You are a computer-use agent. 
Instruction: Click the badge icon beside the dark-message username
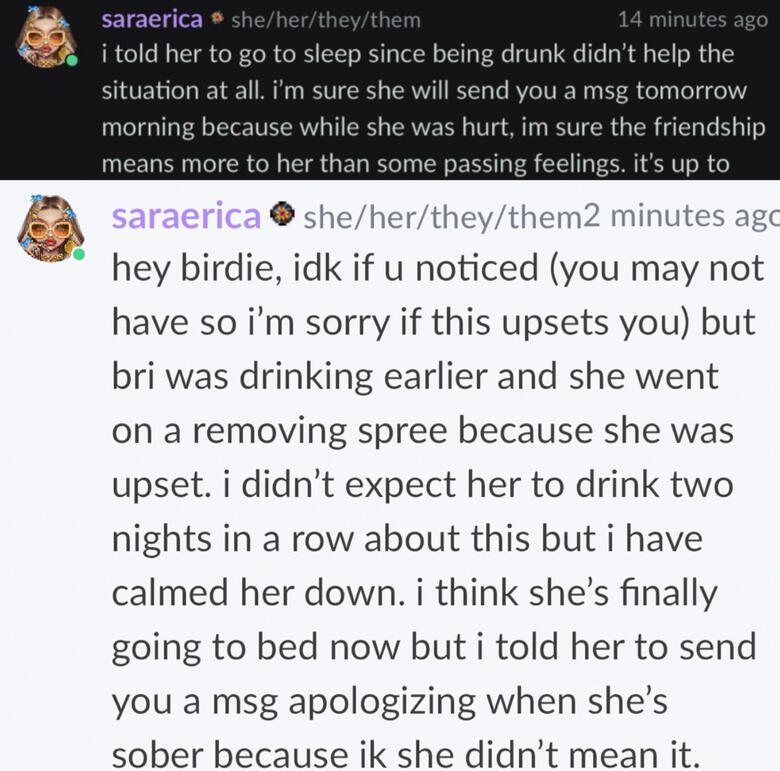[x=219, y=20]
